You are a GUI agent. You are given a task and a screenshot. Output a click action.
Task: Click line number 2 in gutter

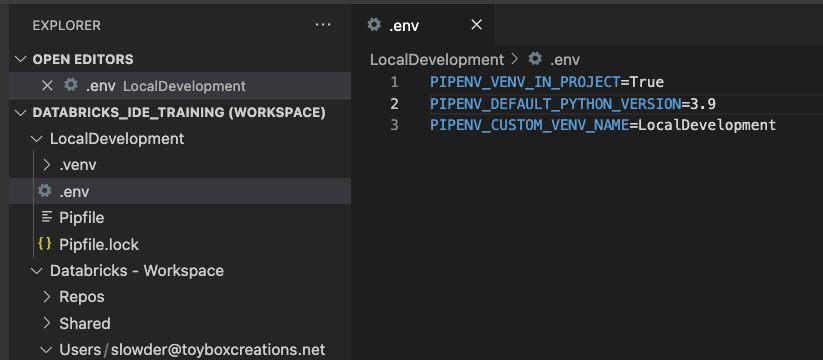394,104
